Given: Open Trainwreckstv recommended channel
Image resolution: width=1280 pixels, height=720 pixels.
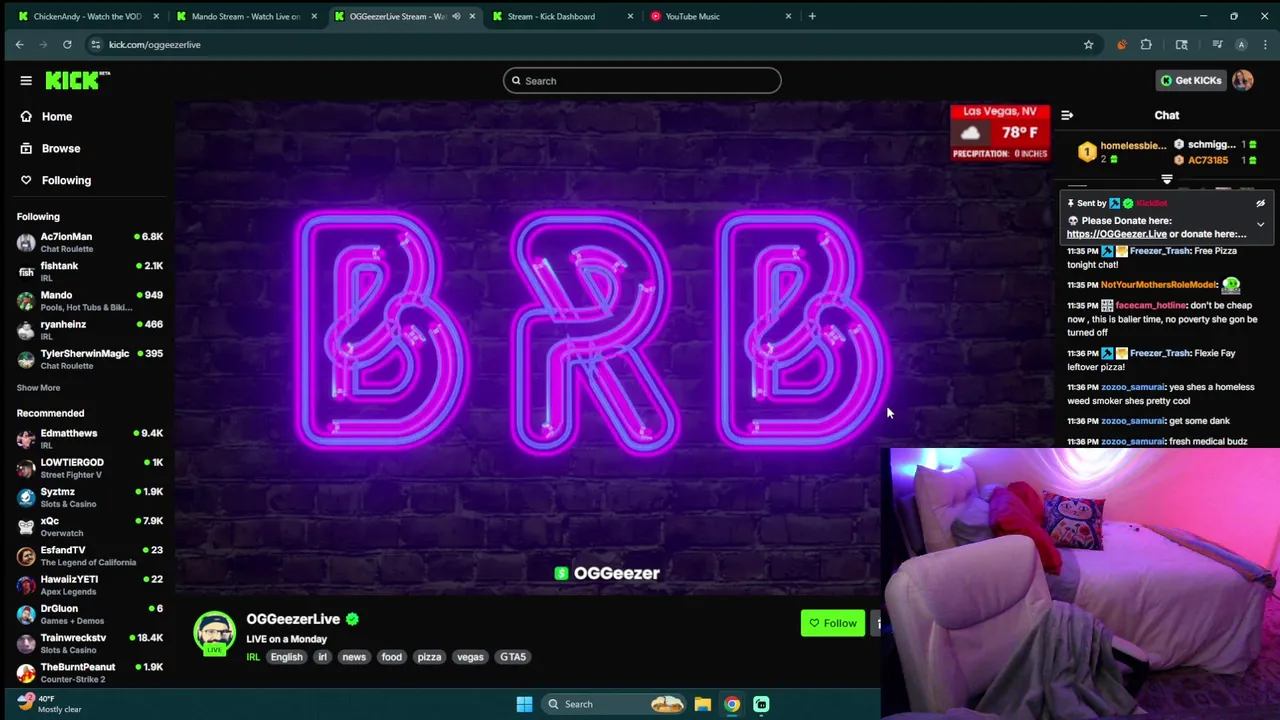Looking at the screenshot, I should pos(88,643).
